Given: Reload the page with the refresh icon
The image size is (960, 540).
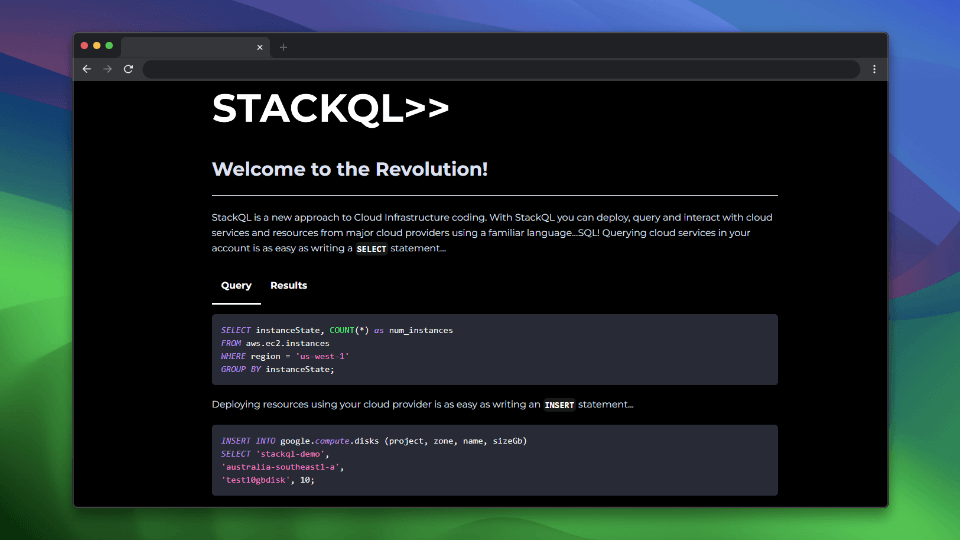Looking at the screenshot, I should pos(129,69).
